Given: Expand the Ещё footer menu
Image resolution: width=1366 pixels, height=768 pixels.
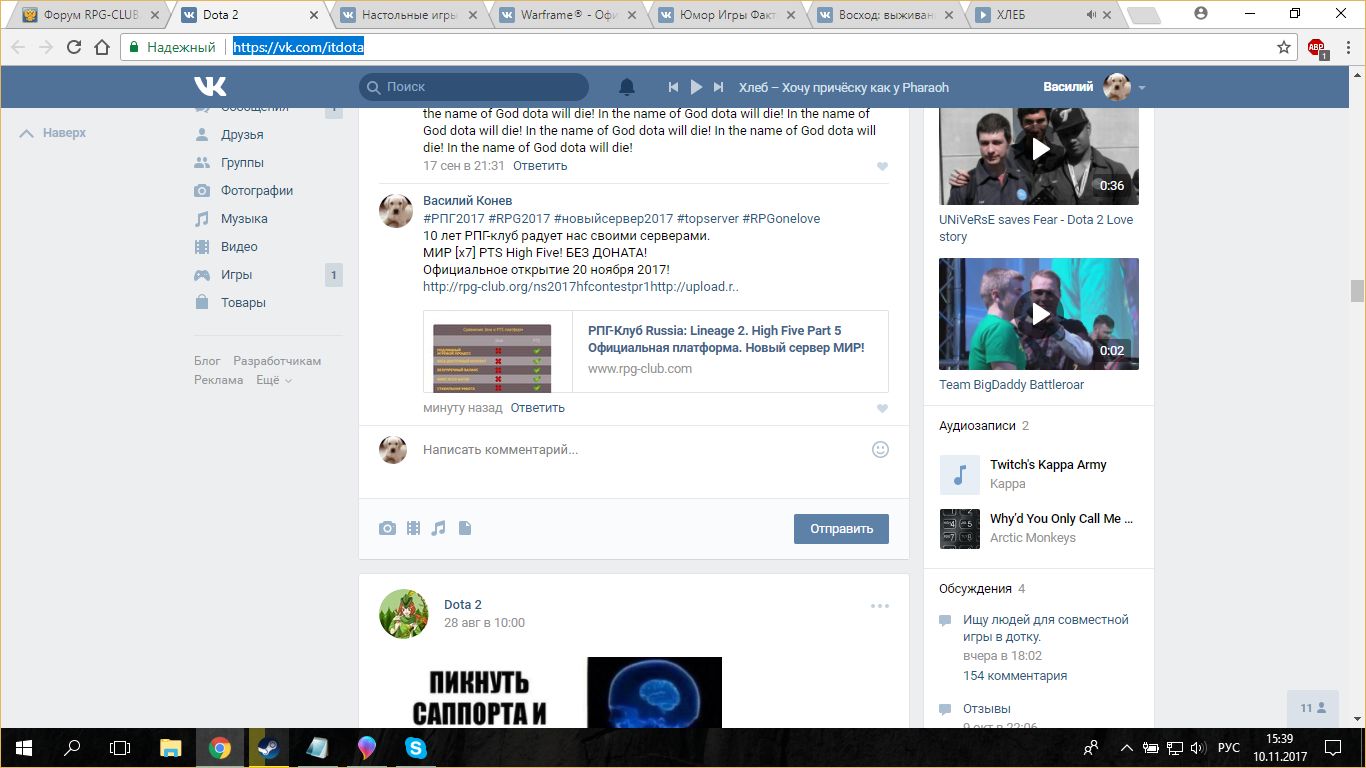Looking at the screenshot, I should click(x=274, y=380).
